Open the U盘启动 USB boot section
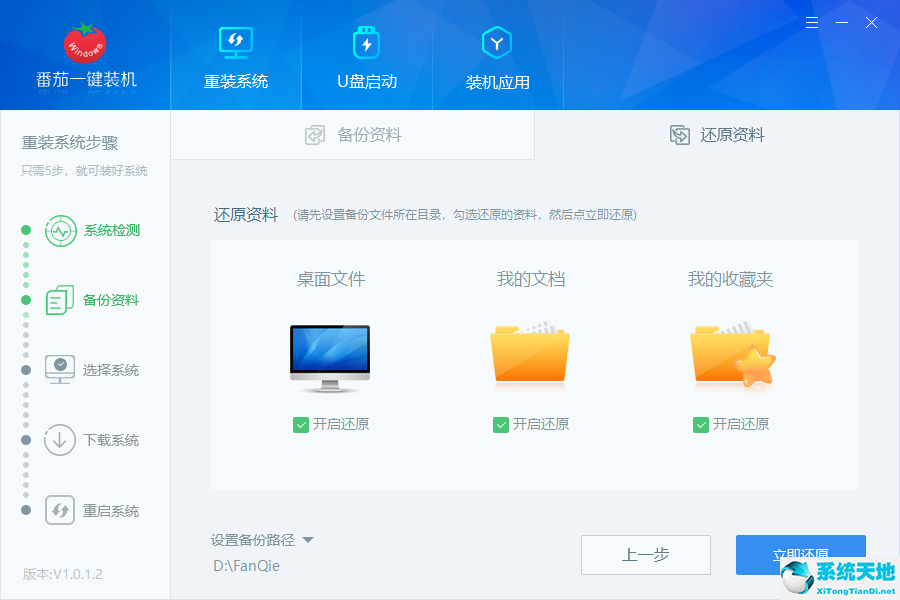This screenshot has width=900, height=600. (x=367, y=42)
